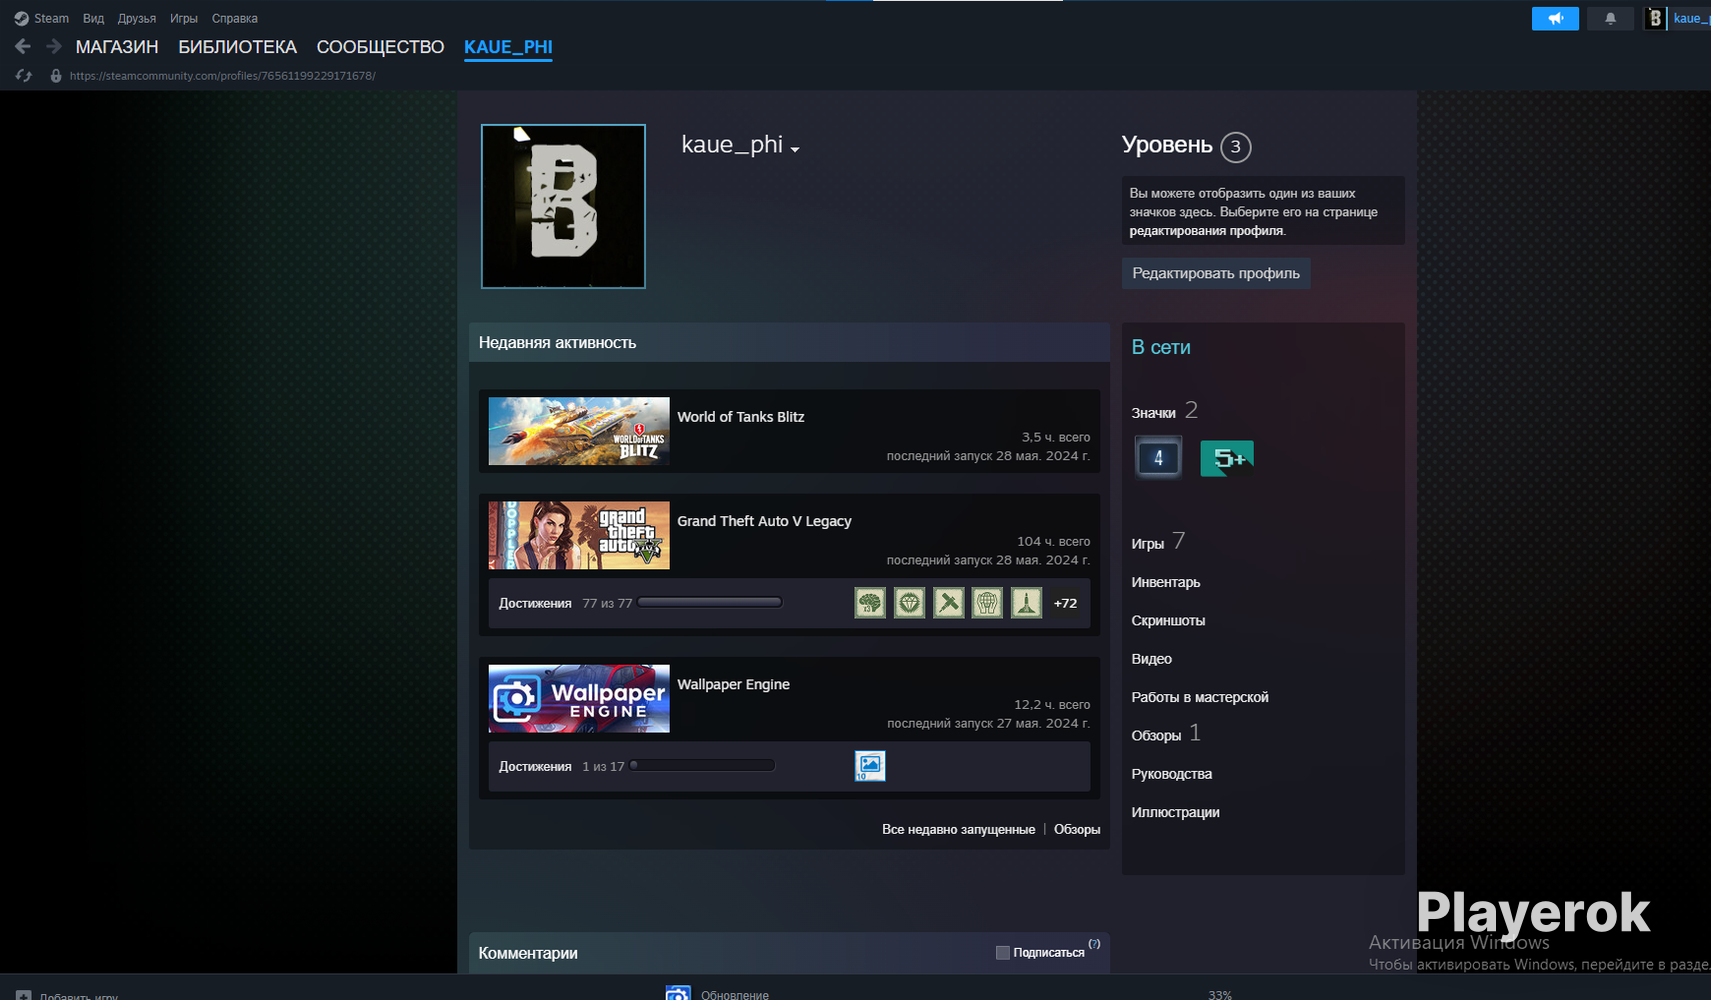Open the level 4 badge
This screenshot has height=1000, width=1711.
[1158, 458]
